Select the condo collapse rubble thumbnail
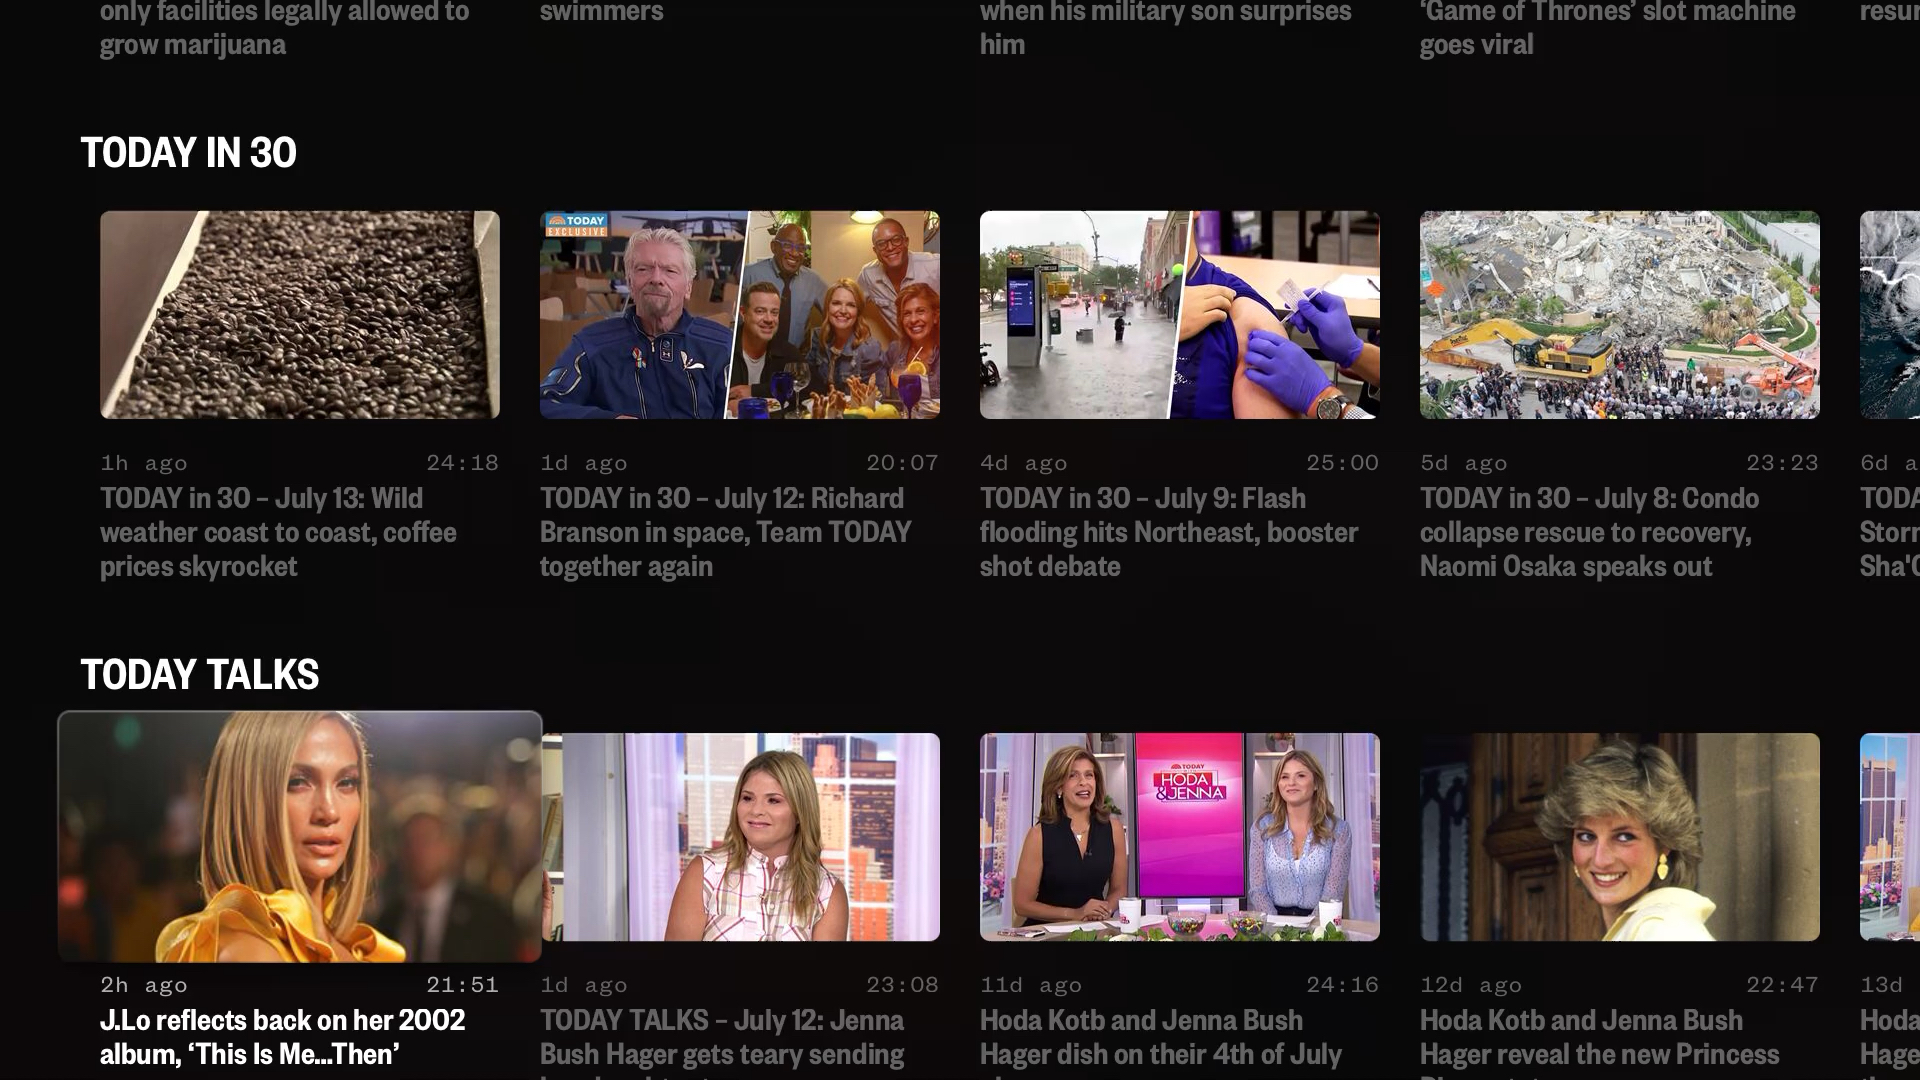The width and height of the screenshot is (1920, 1080). coord(1620,314)
